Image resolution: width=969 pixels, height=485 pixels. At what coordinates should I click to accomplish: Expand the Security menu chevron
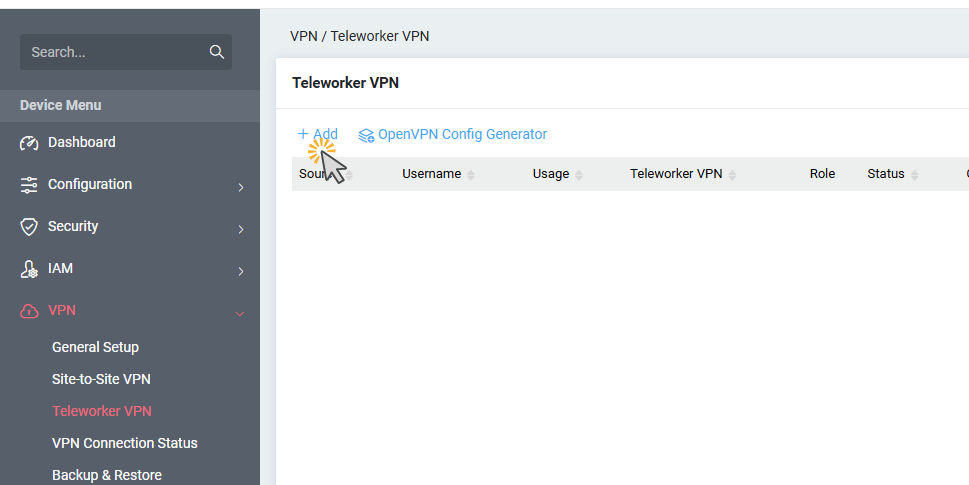point(240,229)
